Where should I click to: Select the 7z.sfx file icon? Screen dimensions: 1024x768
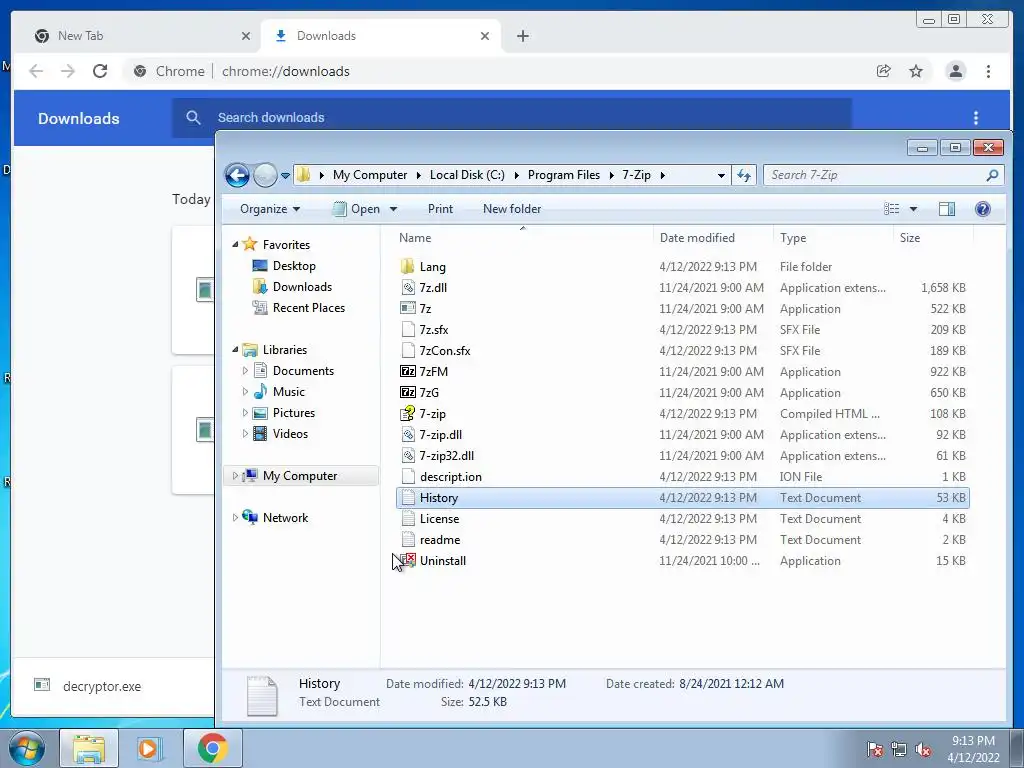click(408, 329)
